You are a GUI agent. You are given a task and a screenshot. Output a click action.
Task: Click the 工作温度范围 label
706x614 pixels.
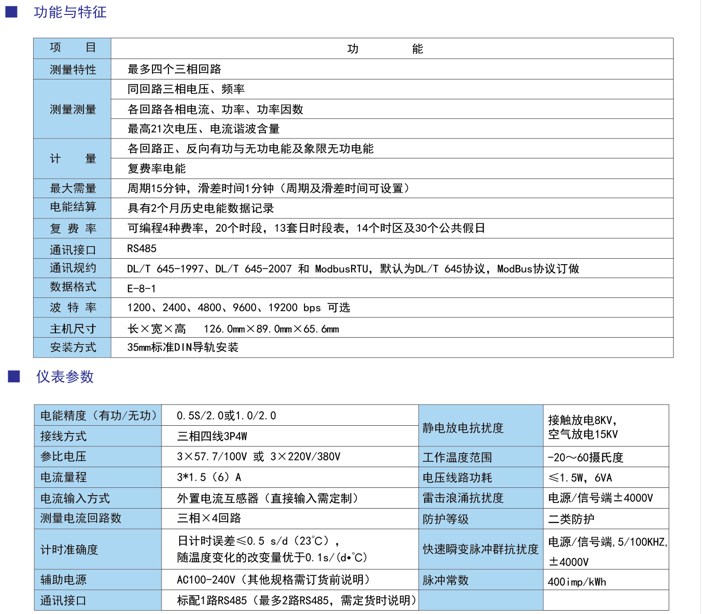coord(457,458)
